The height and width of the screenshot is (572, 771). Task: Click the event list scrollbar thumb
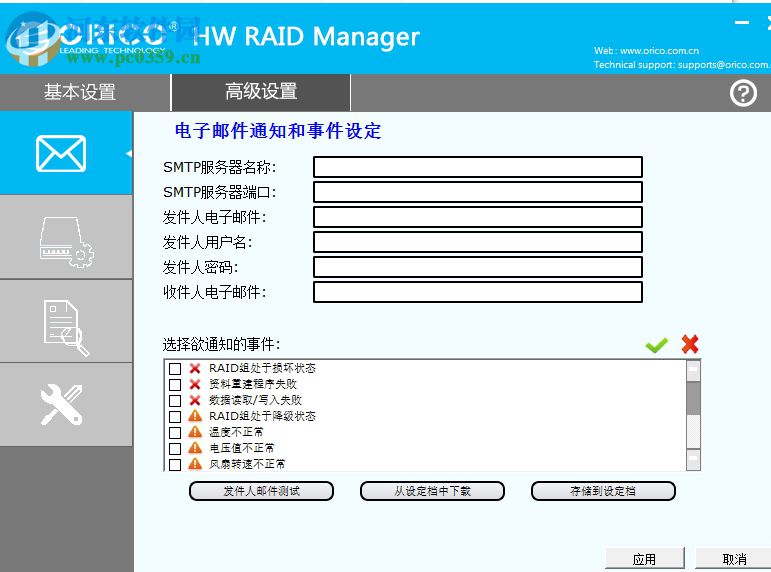693,398
